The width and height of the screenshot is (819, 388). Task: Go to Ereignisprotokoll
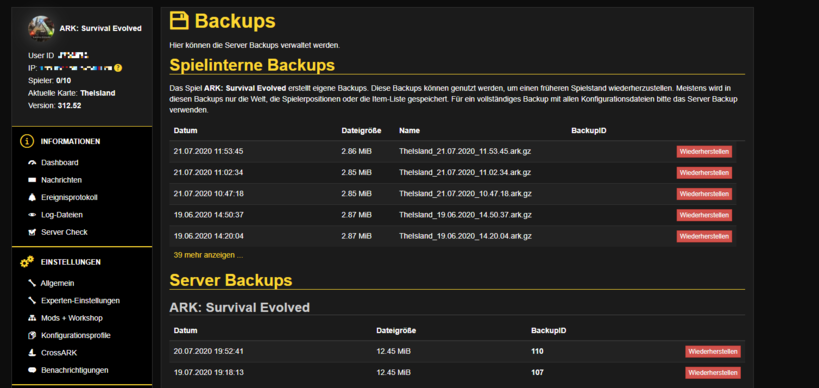pyautogui.click(x=69, y=197)
